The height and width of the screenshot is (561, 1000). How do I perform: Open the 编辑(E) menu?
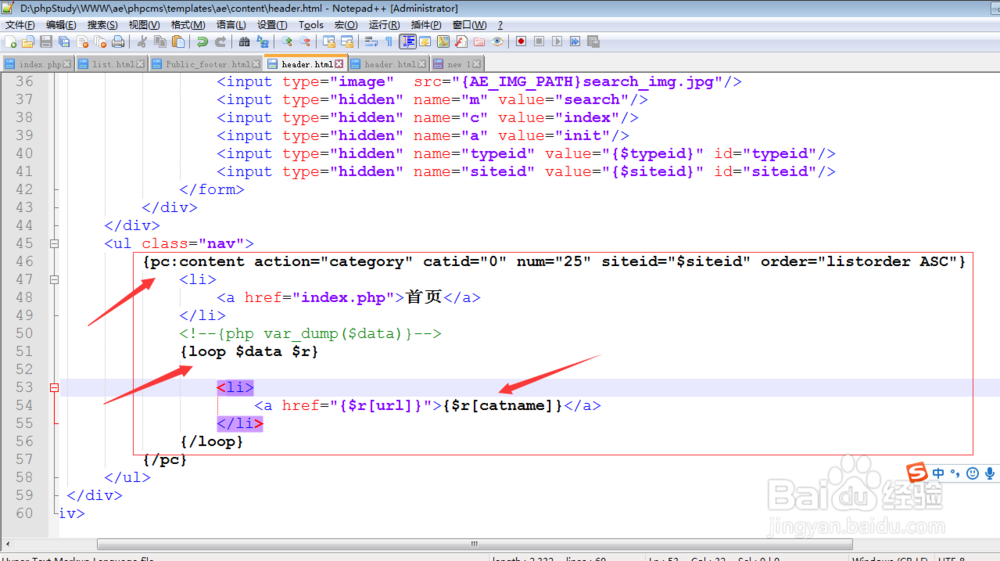click(61, 25)
